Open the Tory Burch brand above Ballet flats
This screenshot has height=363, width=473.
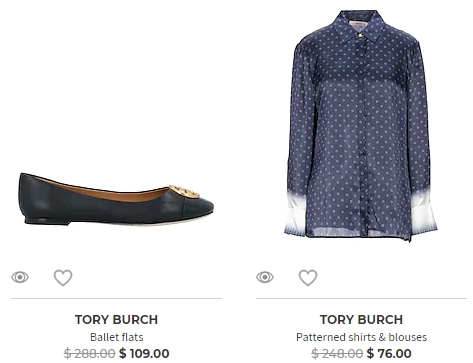coord(116,320)
